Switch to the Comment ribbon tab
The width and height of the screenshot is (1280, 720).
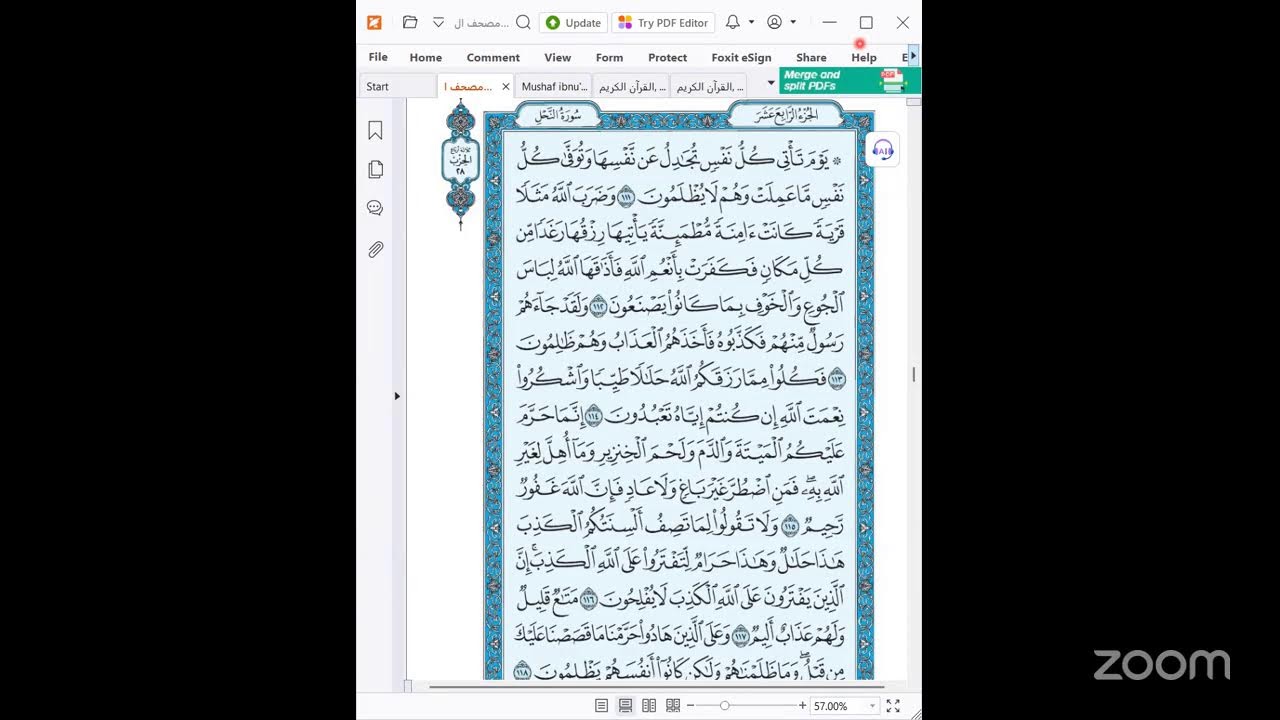[x=493, y=57]
